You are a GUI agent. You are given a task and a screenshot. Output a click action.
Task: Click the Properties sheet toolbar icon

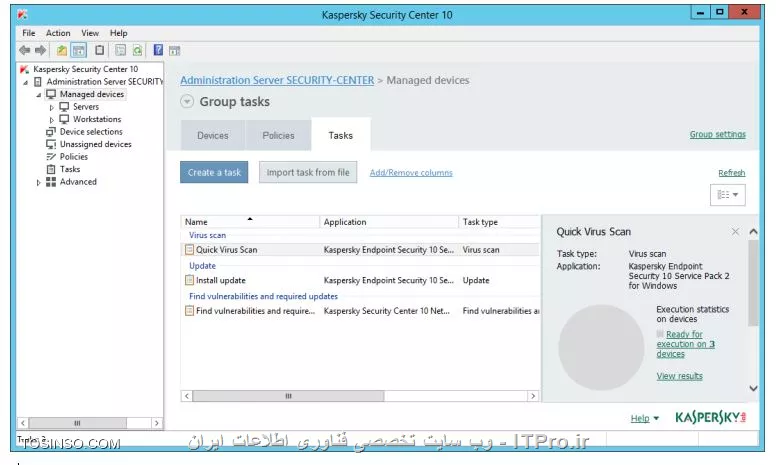point(120,50)
